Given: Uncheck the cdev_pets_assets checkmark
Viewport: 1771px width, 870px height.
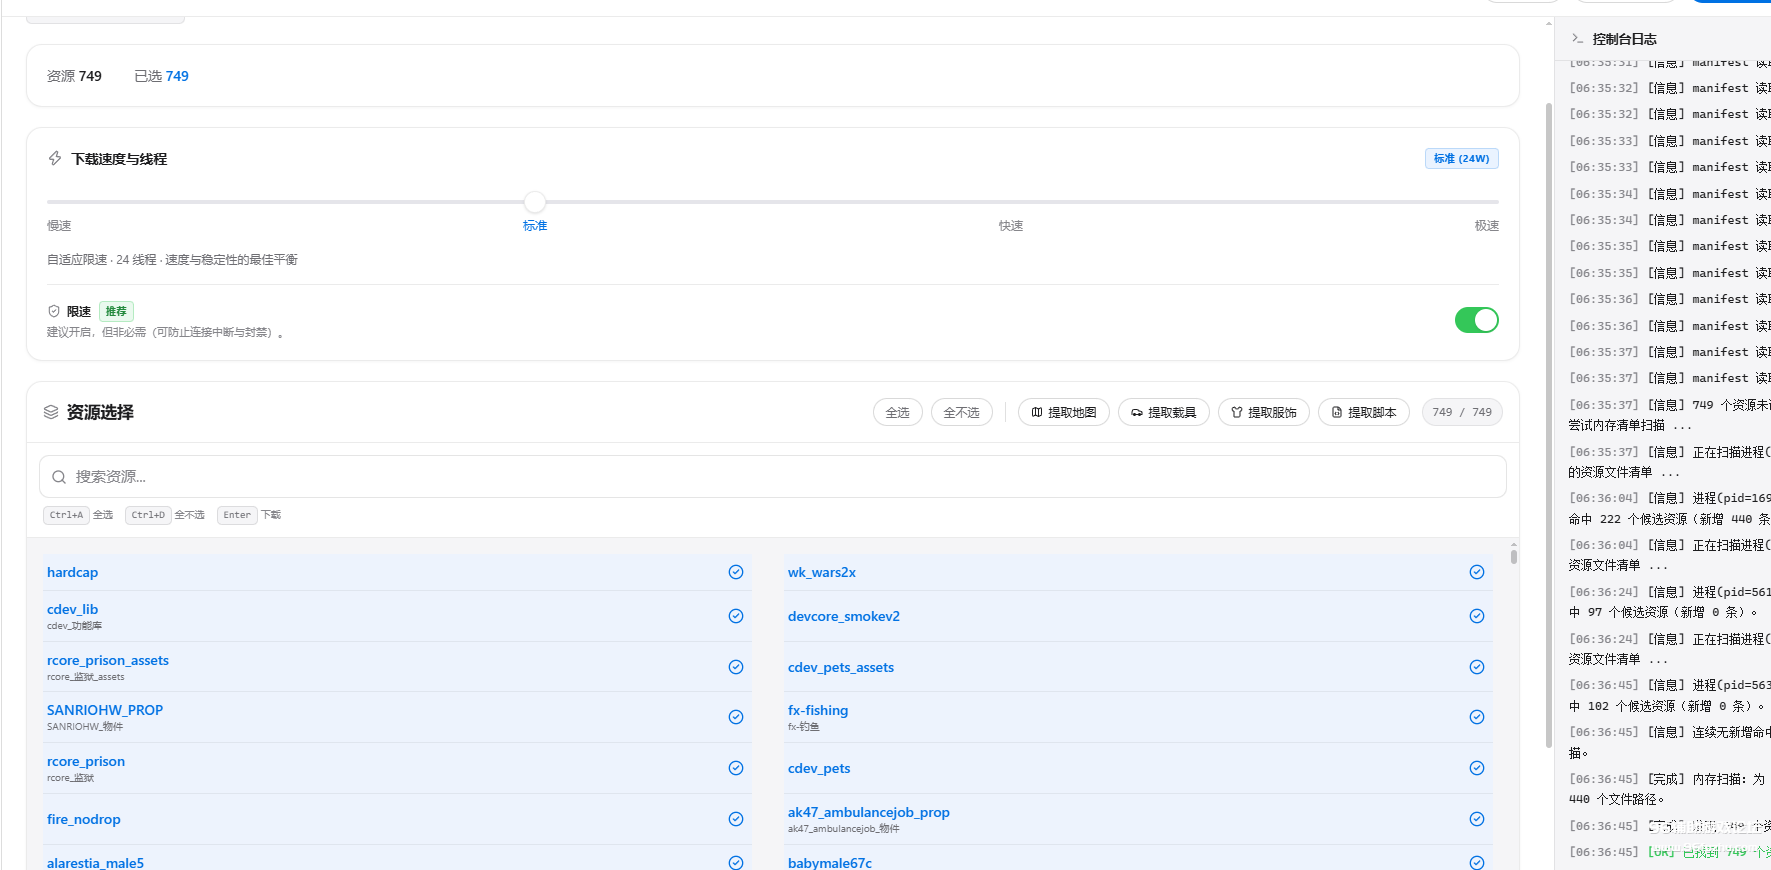Looking at the screenshot, I should pyautogui.click(x=1477, y=667).
